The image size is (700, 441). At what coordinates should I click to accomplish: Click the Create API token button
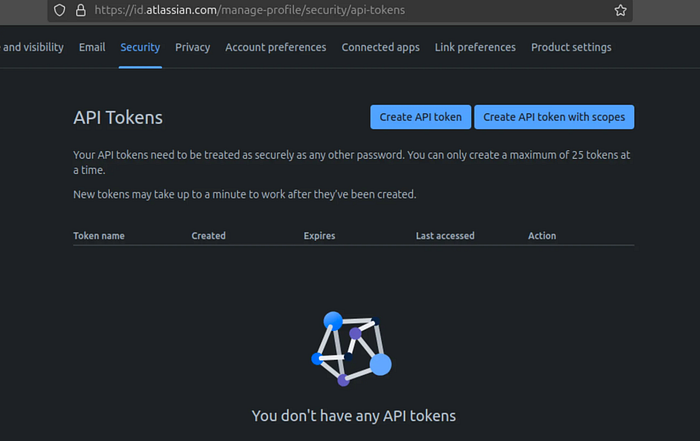coord(421,117)
